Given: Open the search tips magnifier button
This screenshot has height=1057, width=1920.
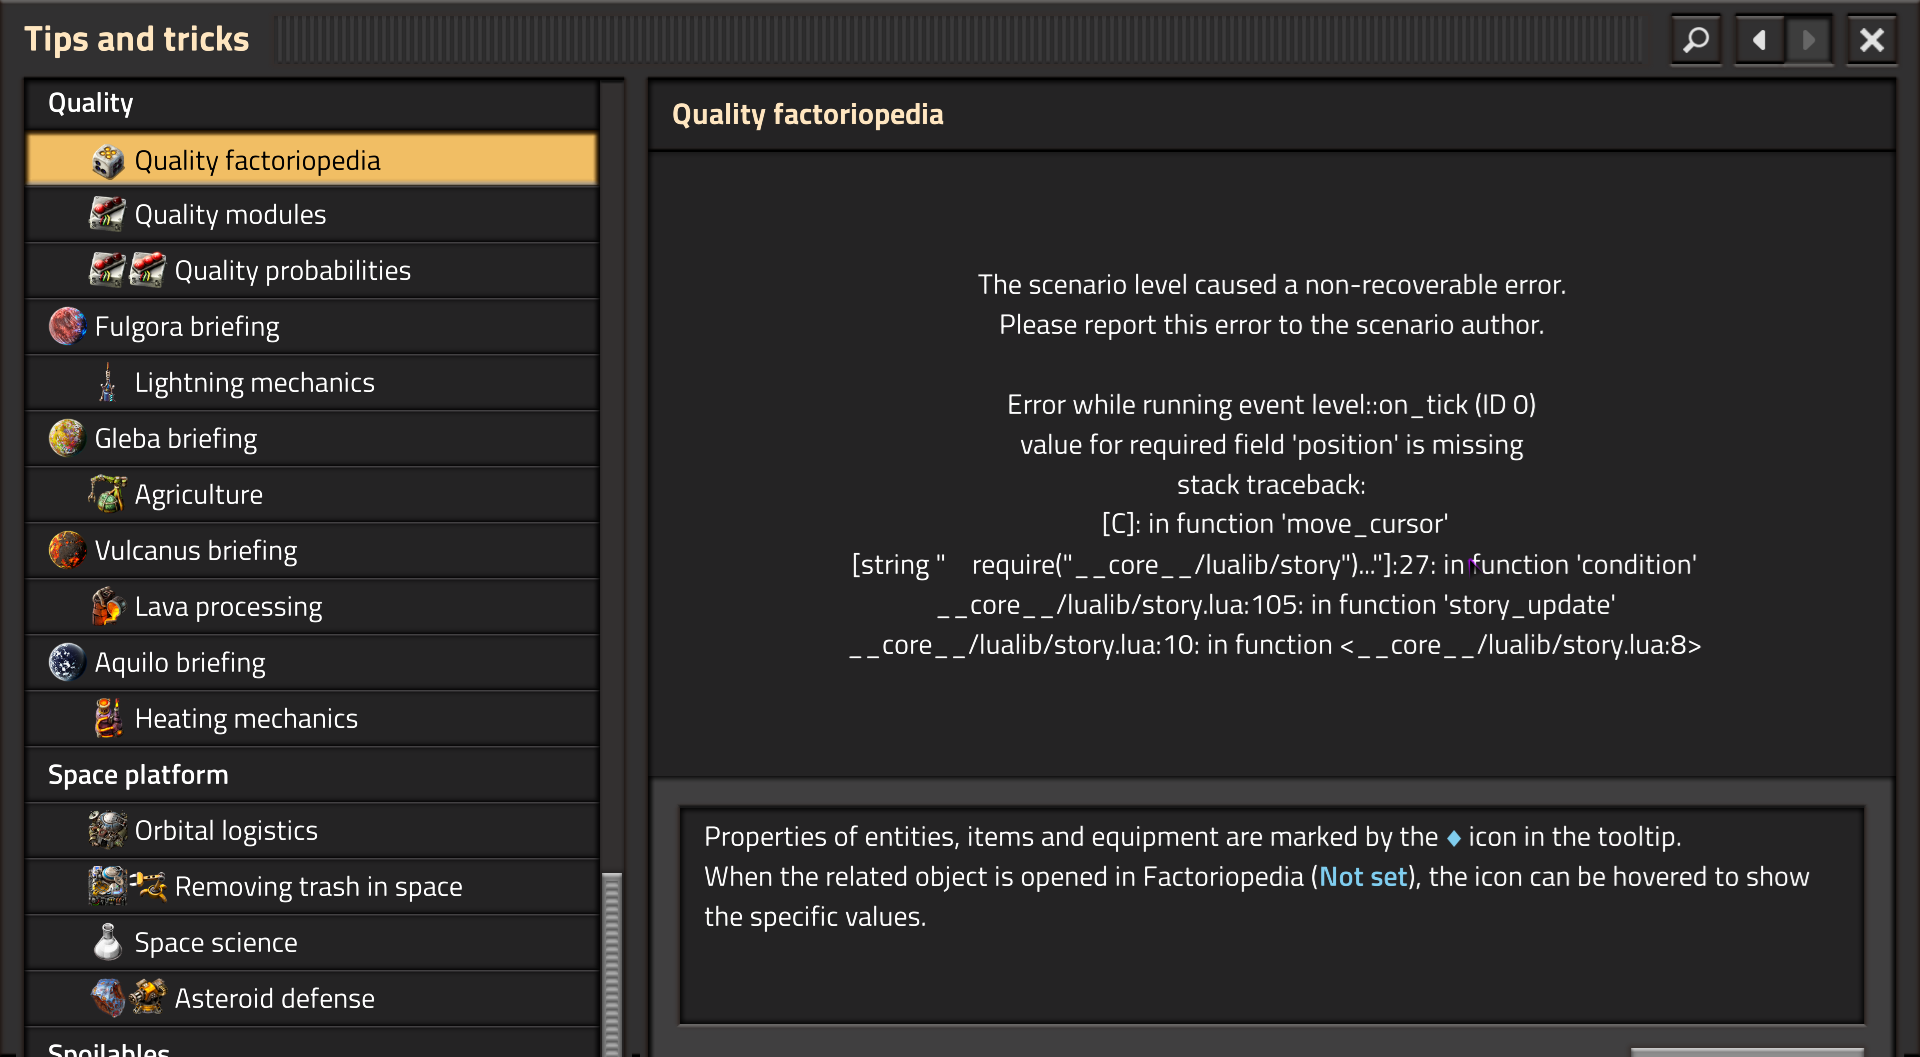Looking at the screenshot, I should coord(1696,40).
